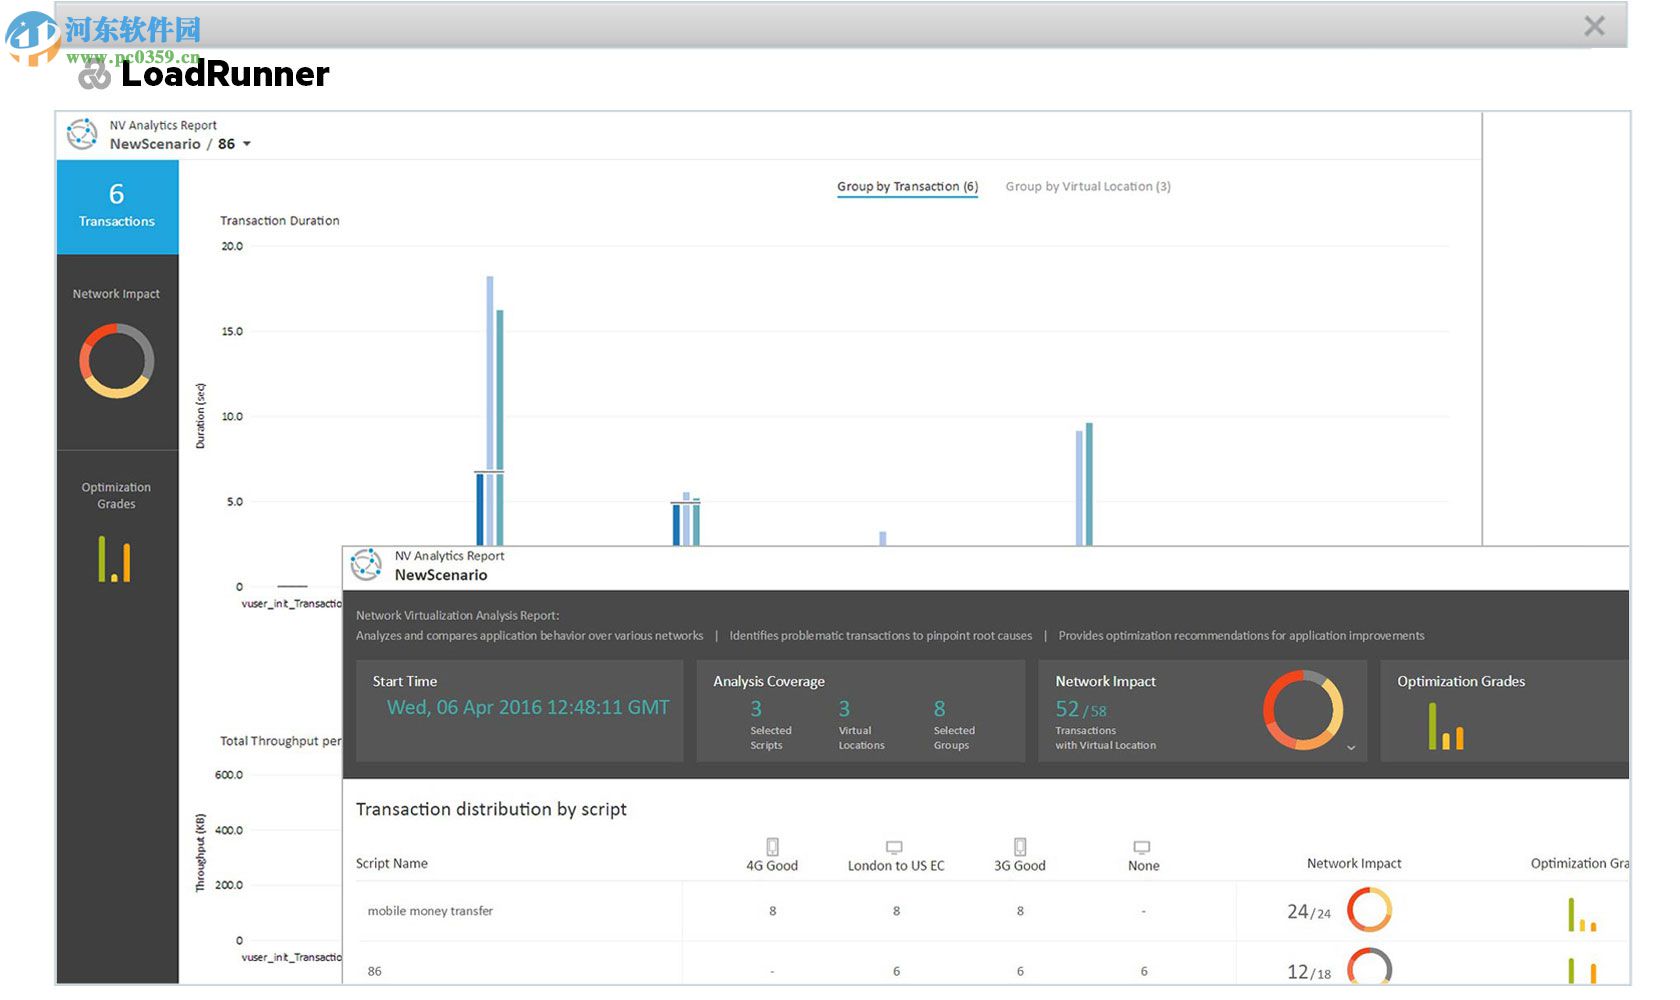Viewport: 1680px width, 1000px height.
Task: Switch to Group by Transaction (6) tab
Action: coord(907,187)
